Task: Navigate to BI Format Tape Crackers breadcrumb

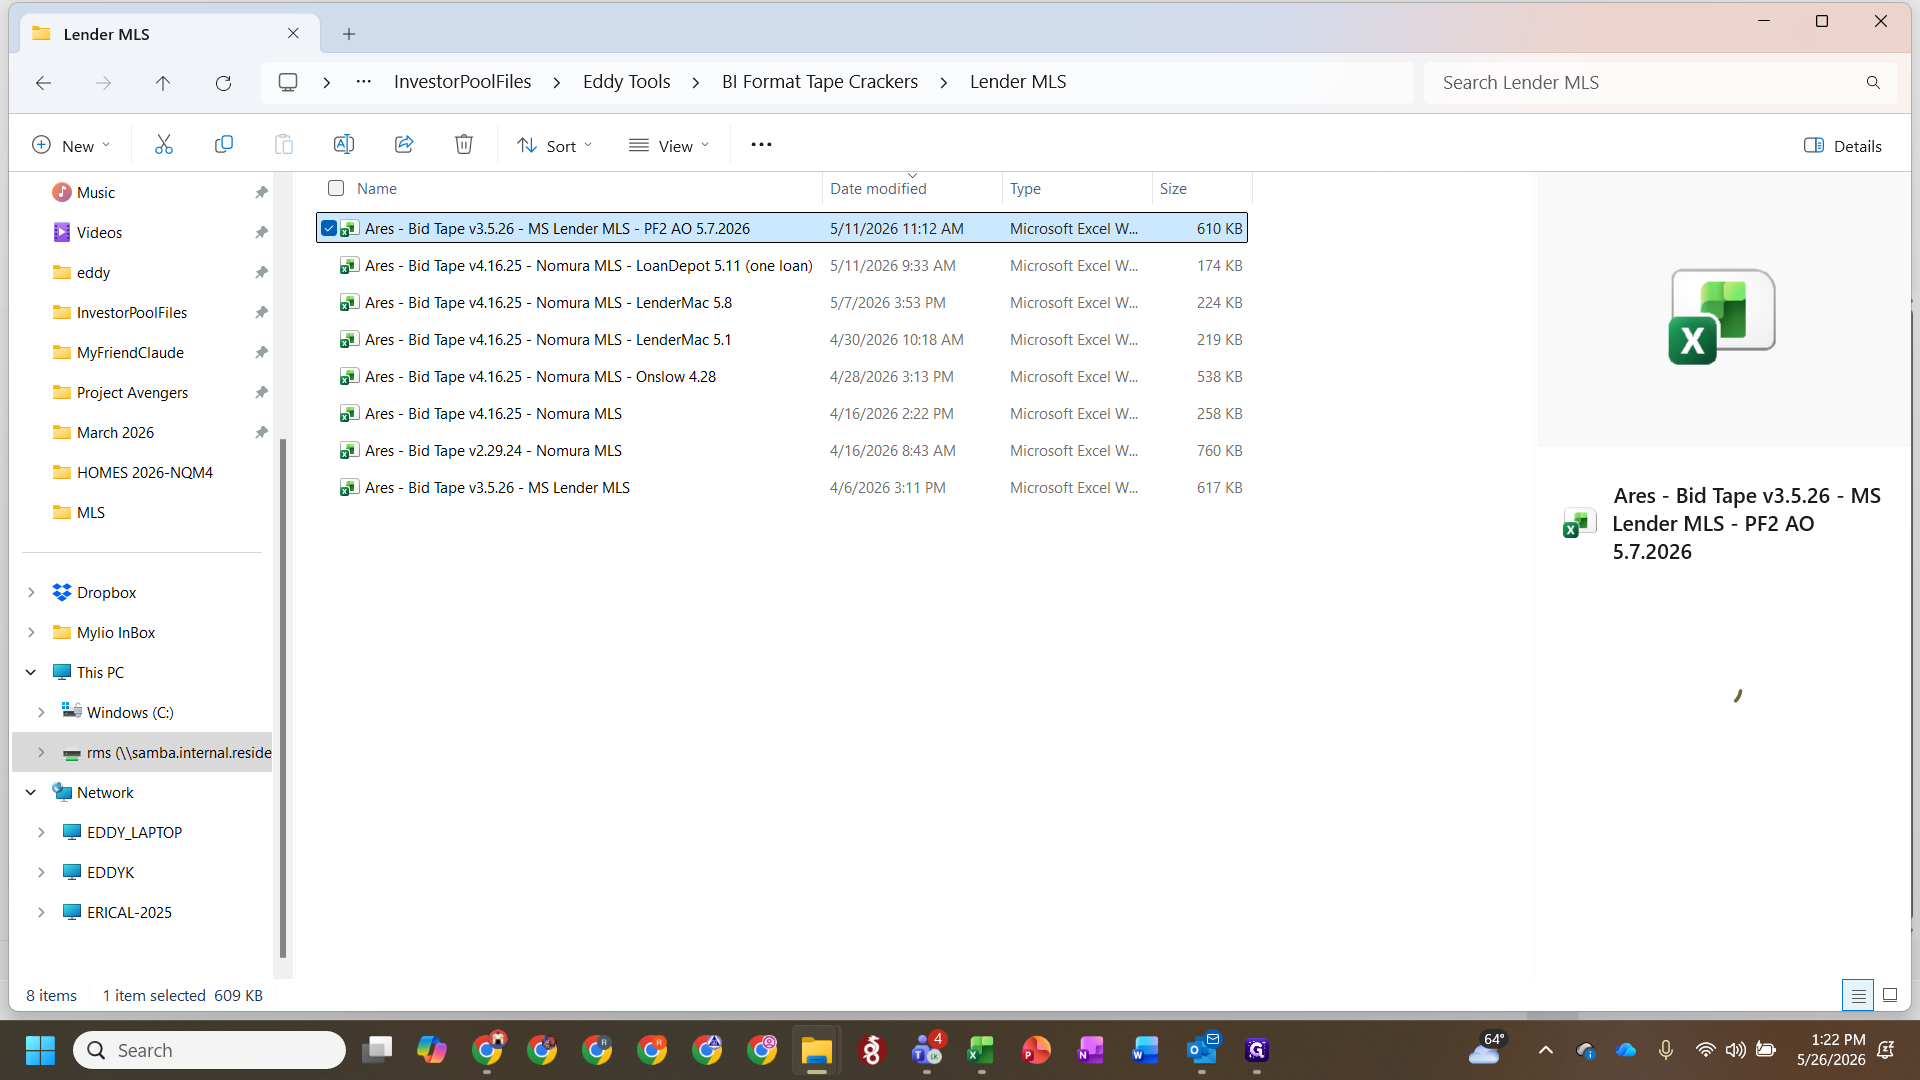Action: [x=820, y=82]
